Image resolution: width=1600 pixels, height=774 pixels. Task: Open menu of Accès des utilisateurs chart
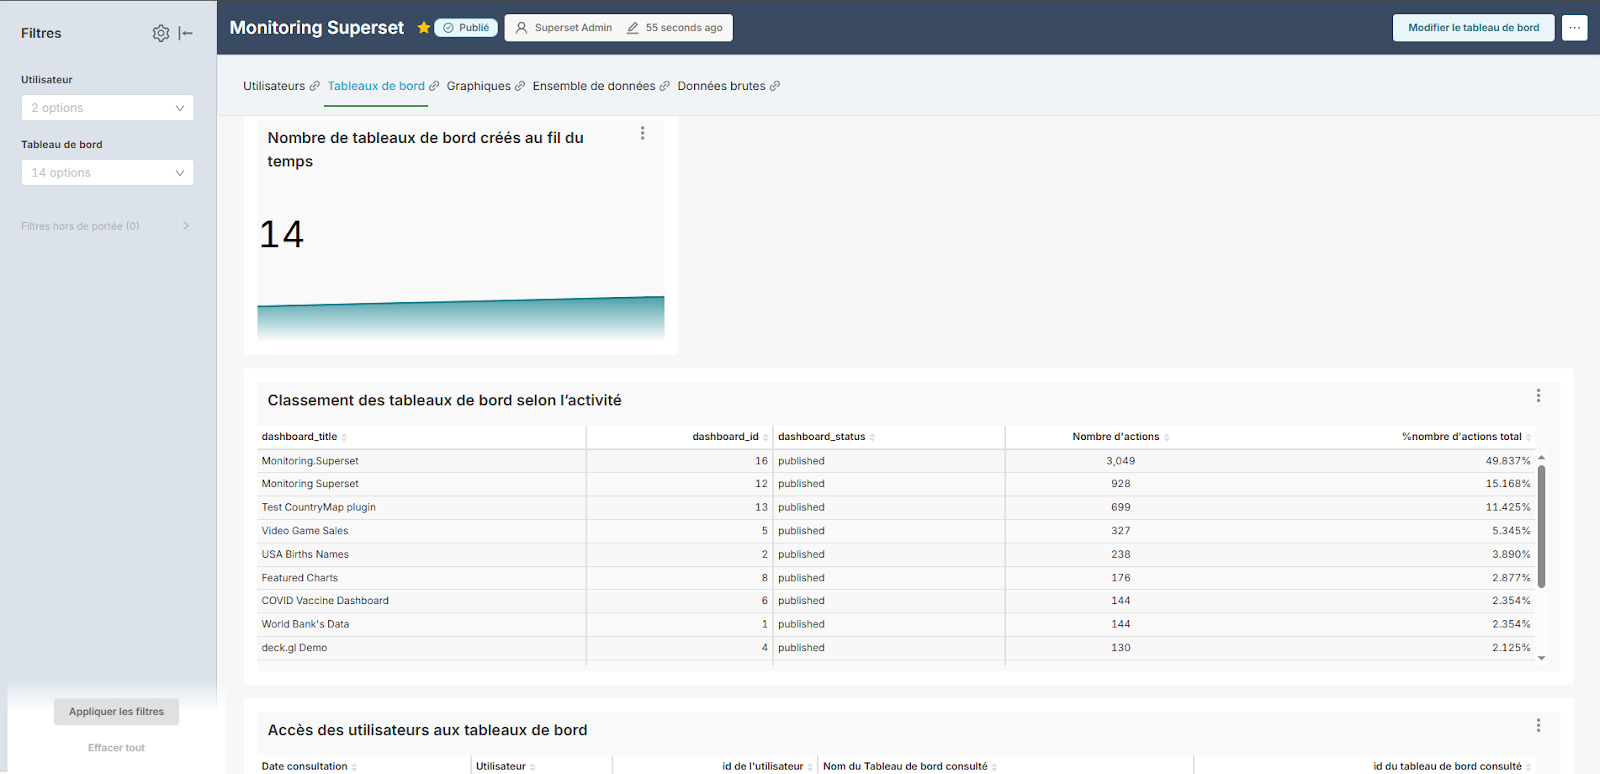click(x=1538, y=726)
